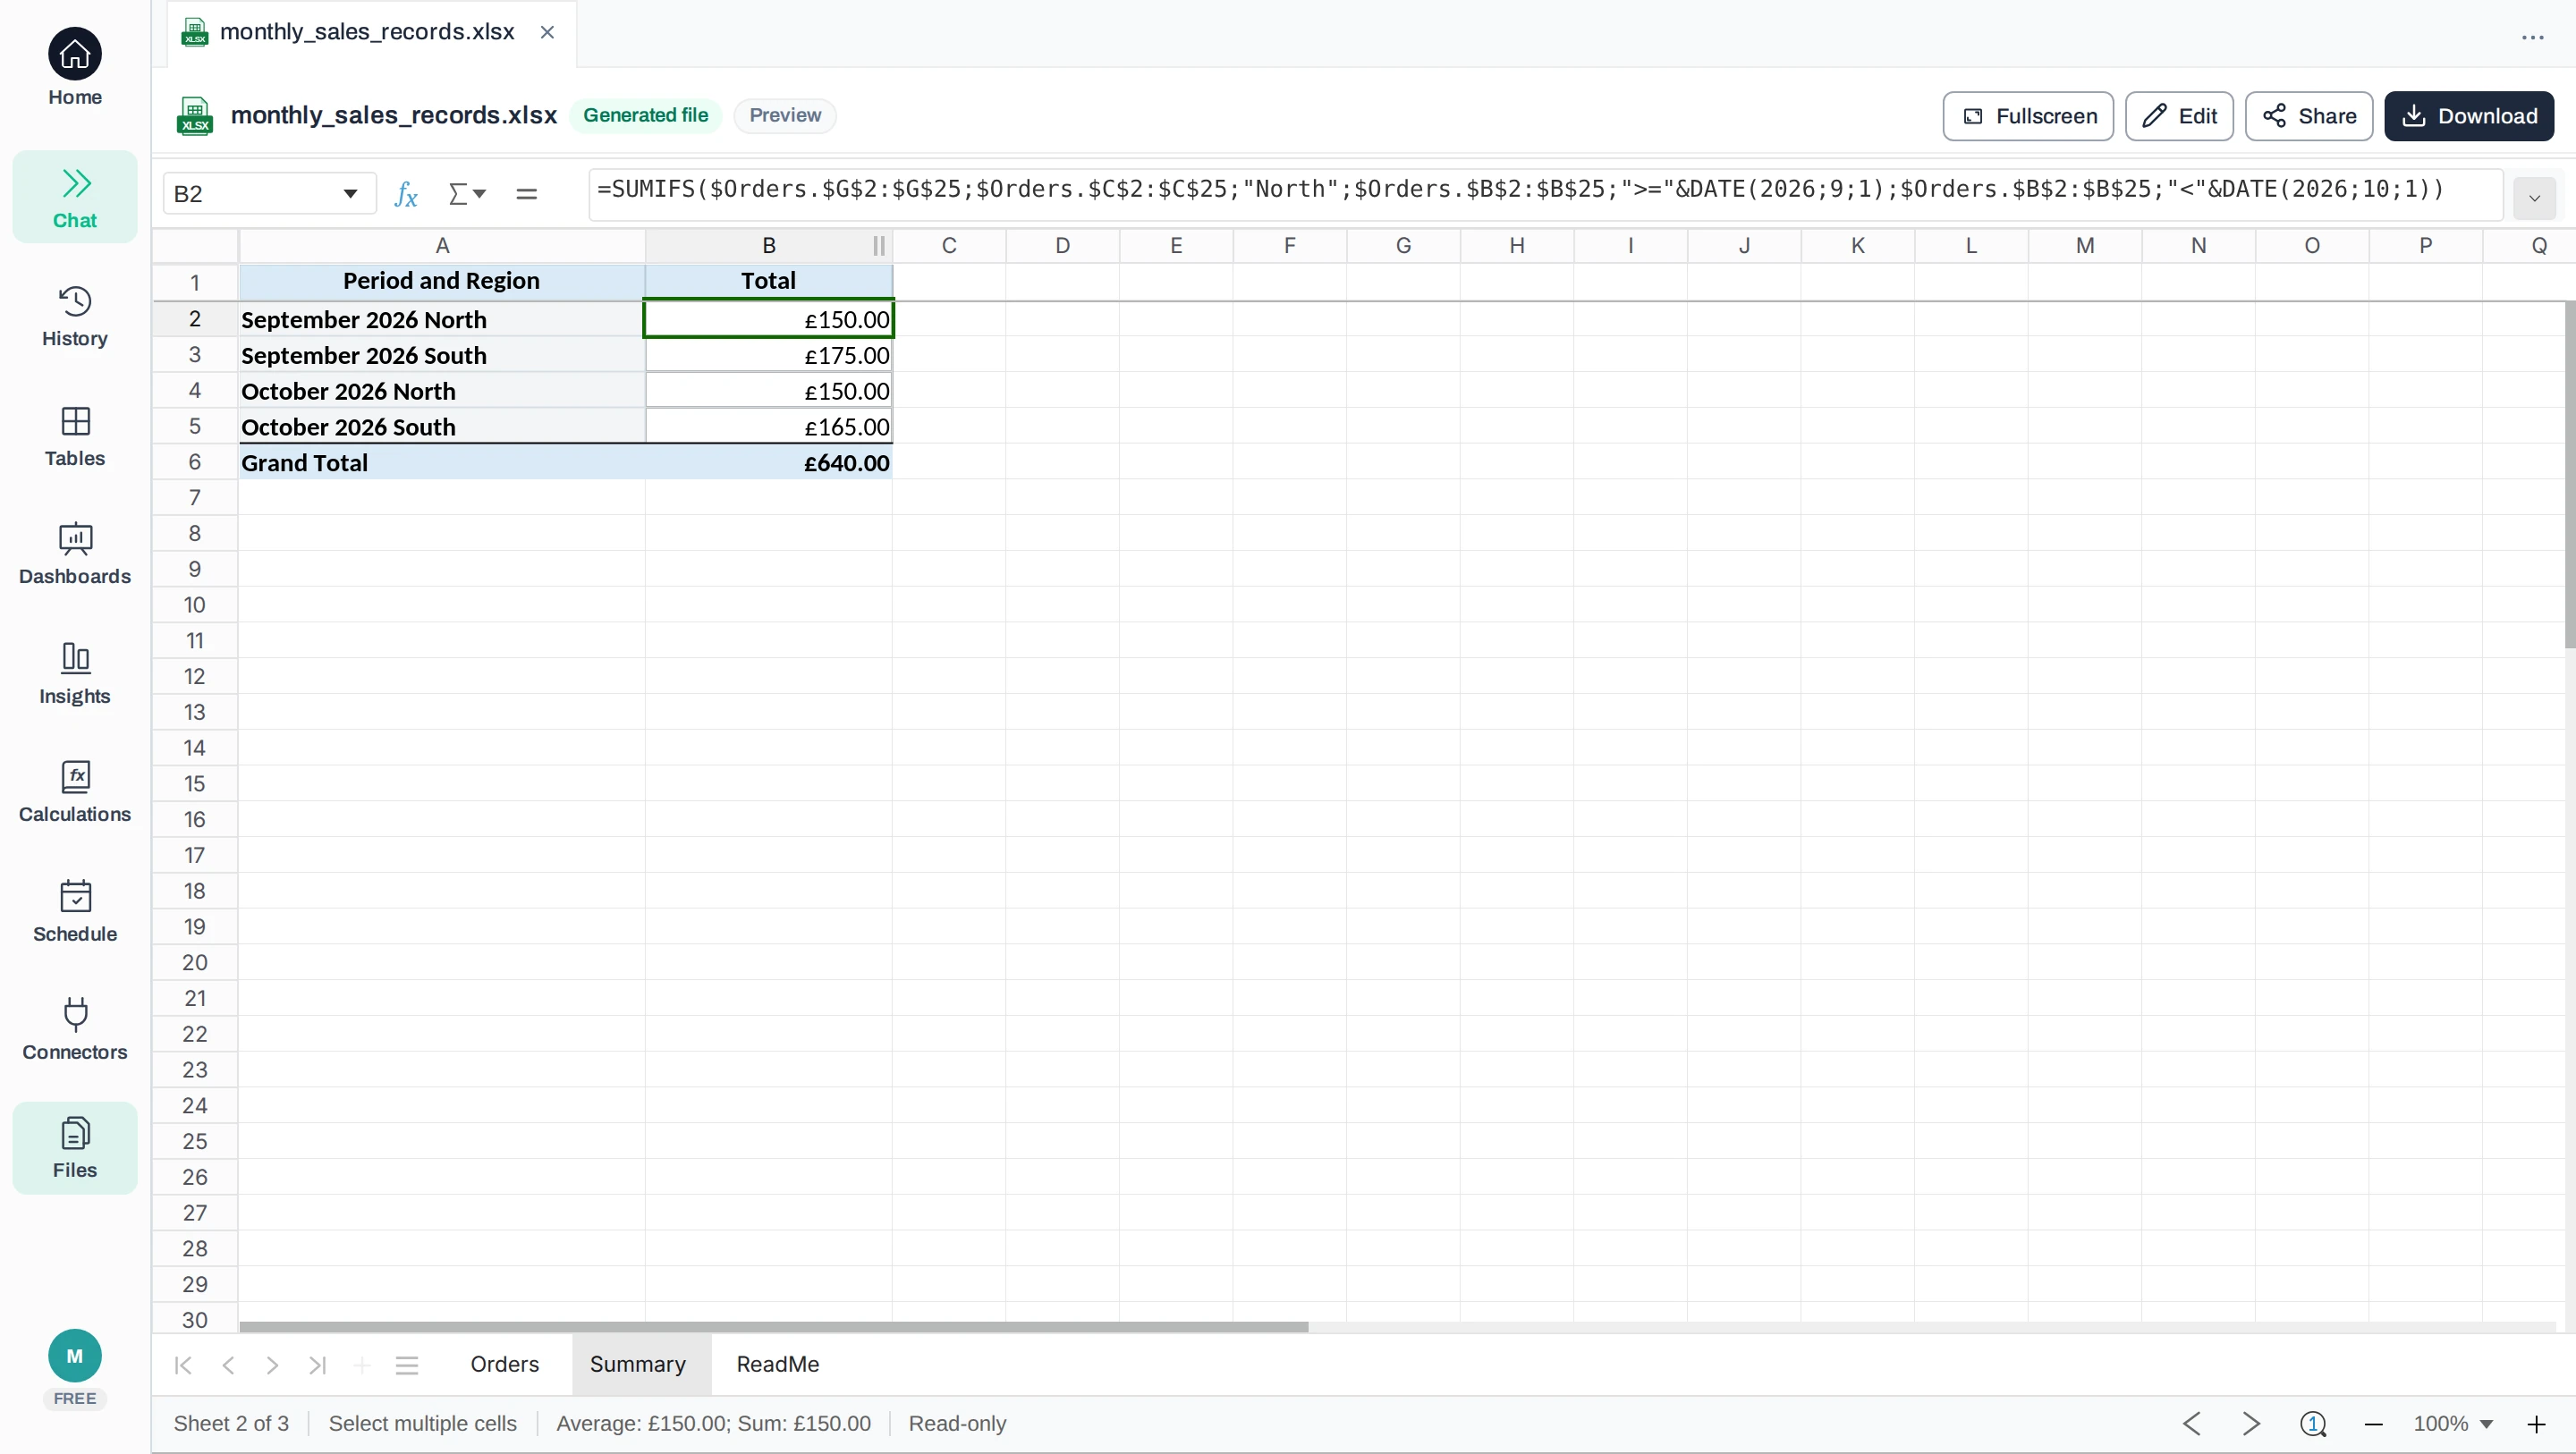Image resolution: width=2576 pixels, height=1454 pixels.
Task: Open the Function Wizard fx icon
Action: point(405,193)
